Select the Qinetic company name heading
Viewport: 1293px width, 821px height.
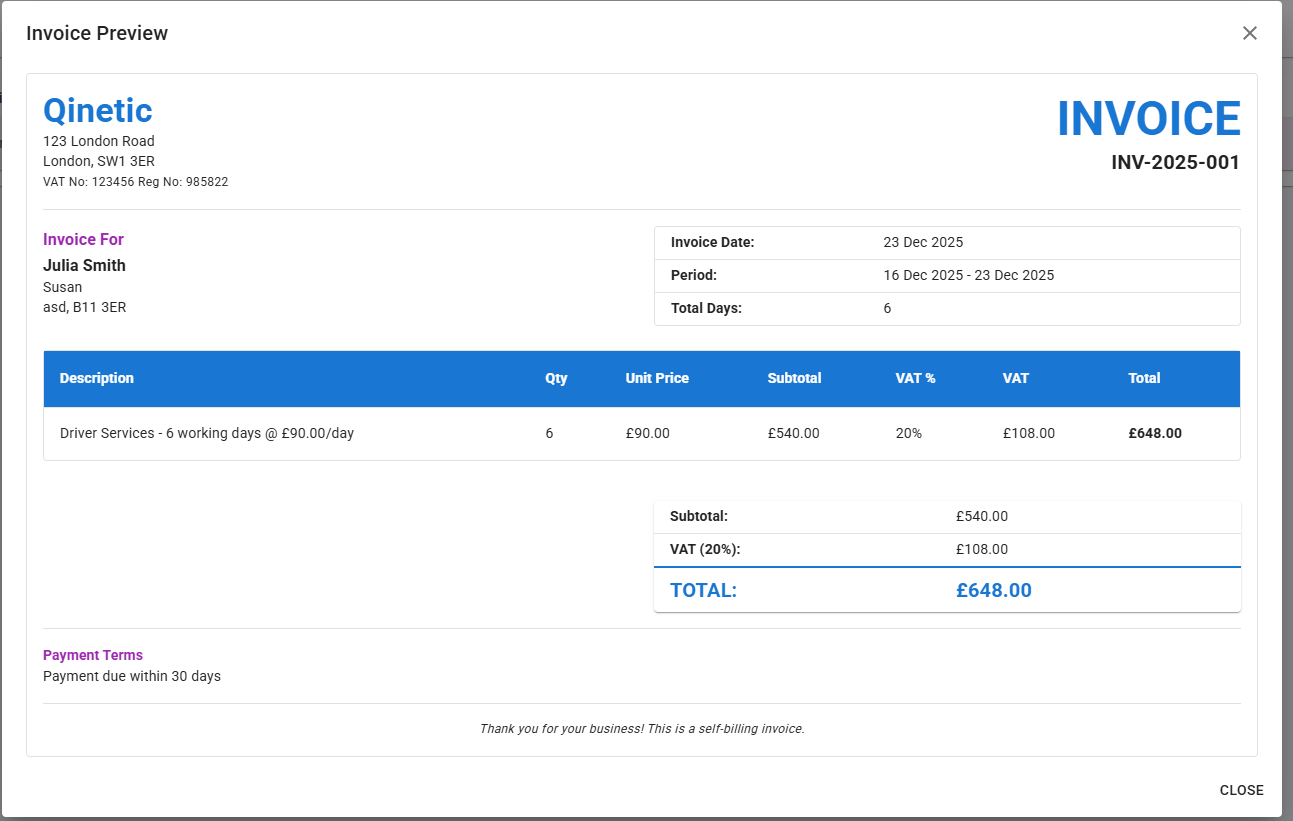click(97, 110)
